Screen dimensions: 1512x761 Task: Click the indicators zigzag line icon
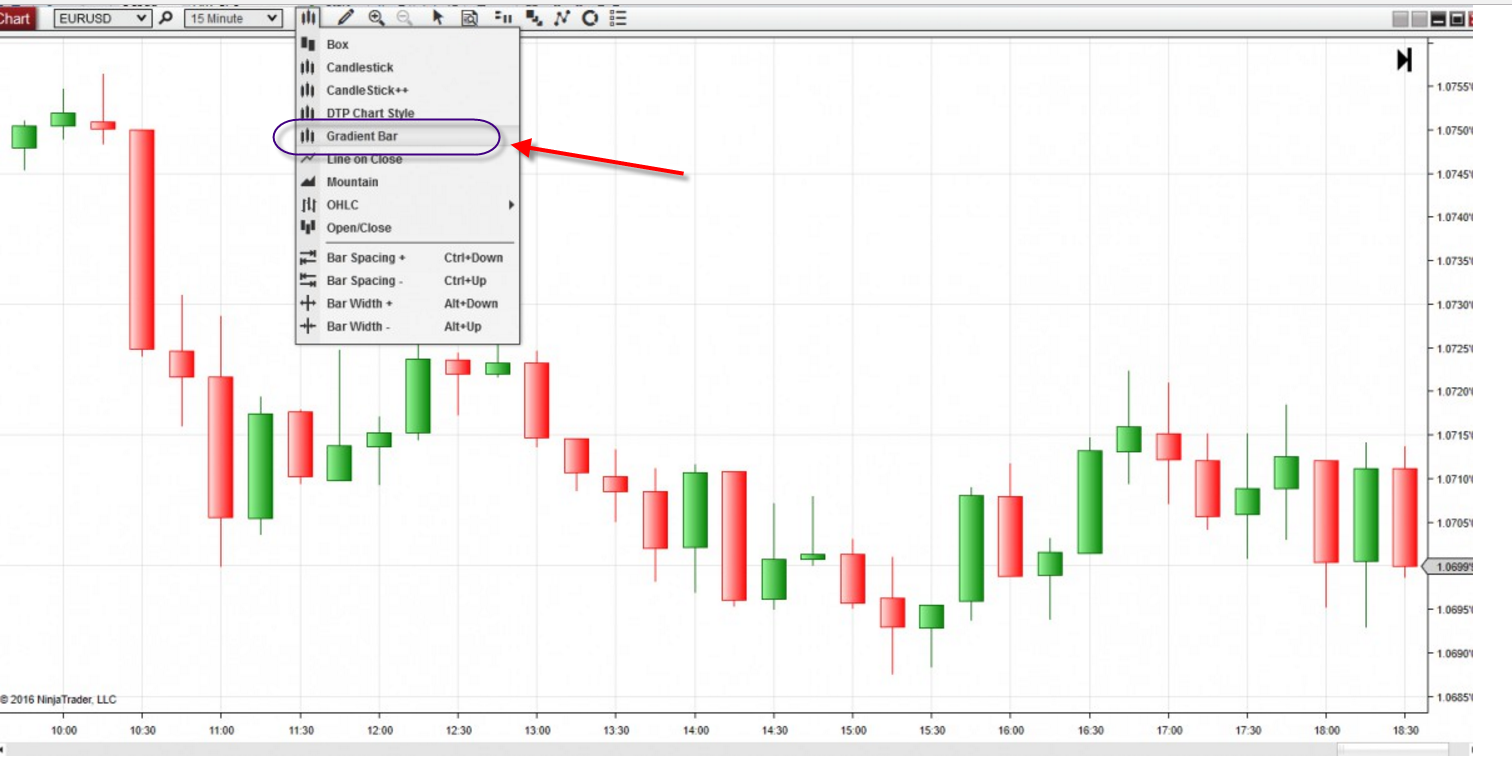[563, 18]
